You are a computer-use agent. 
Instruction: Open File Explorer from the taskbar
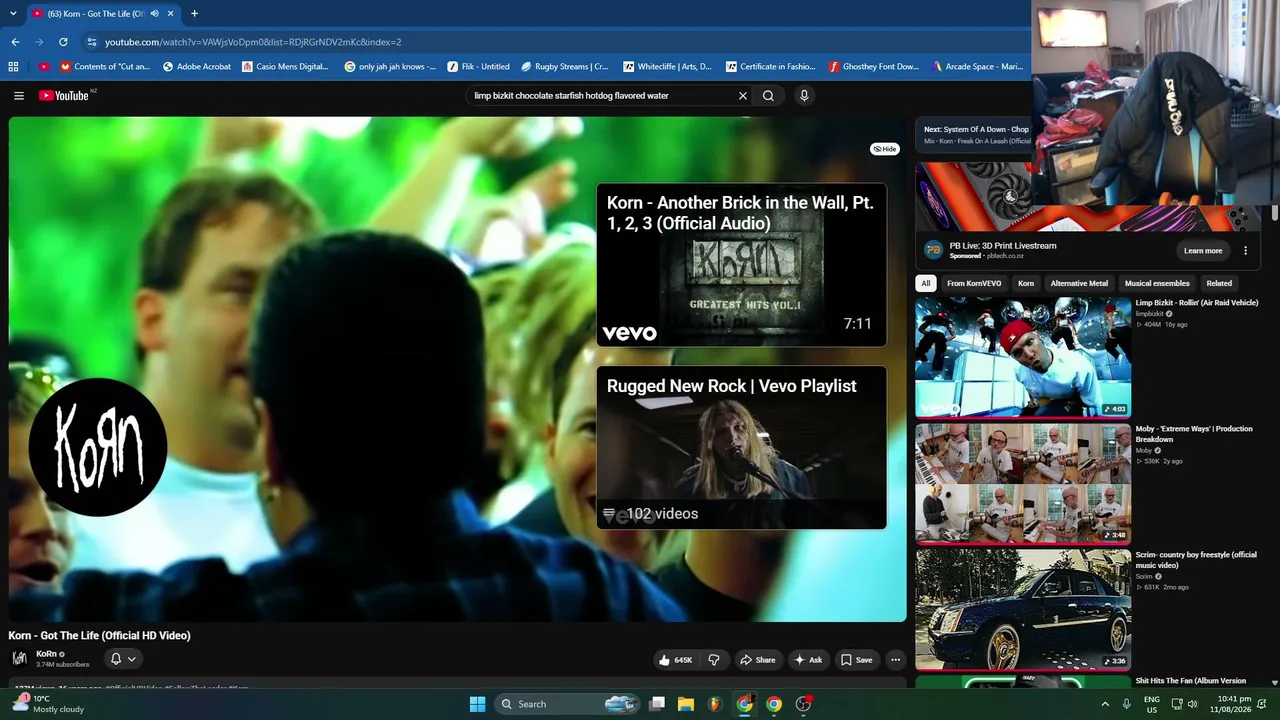click(685, 704)
